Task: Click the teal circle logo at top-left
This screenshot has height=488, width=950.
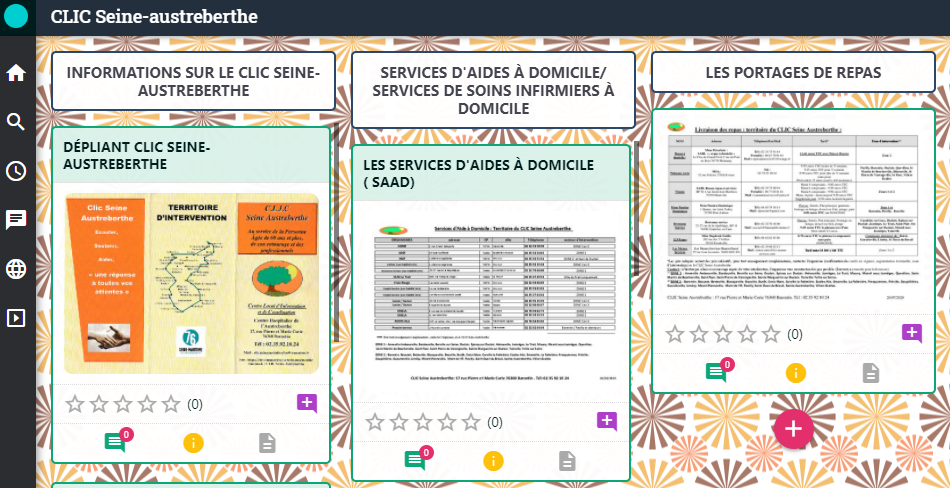Action: (16, 17)
